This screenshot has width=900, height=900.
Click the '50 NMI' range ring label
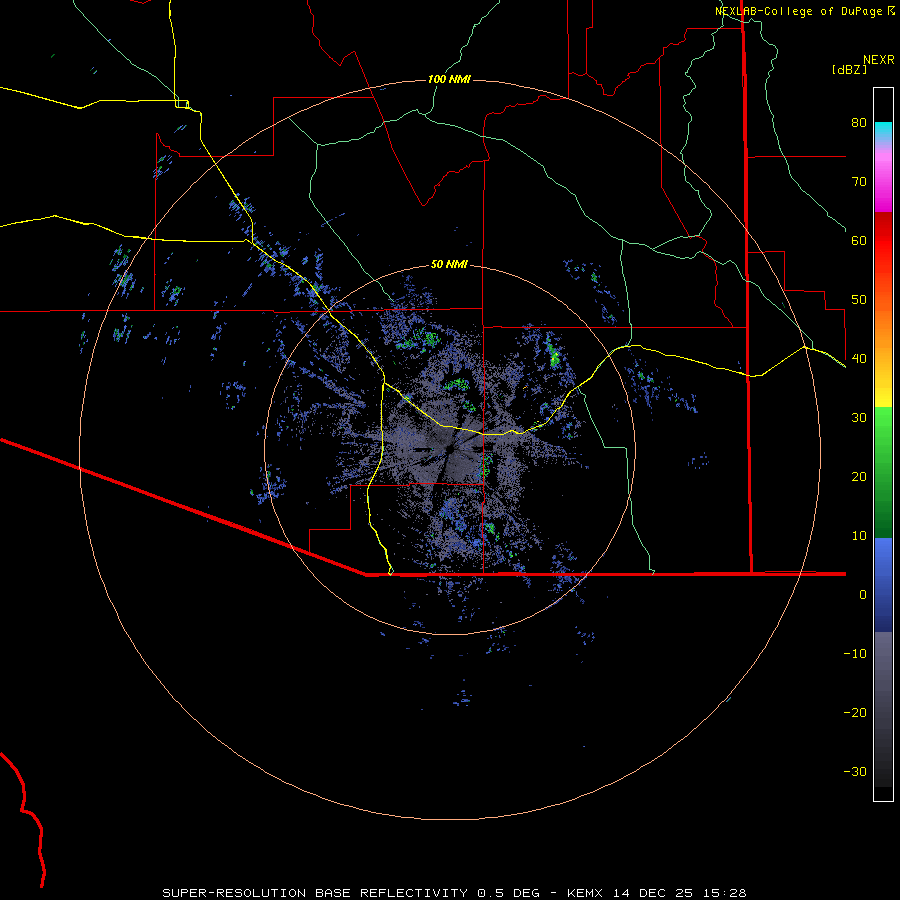pos(449,265)
